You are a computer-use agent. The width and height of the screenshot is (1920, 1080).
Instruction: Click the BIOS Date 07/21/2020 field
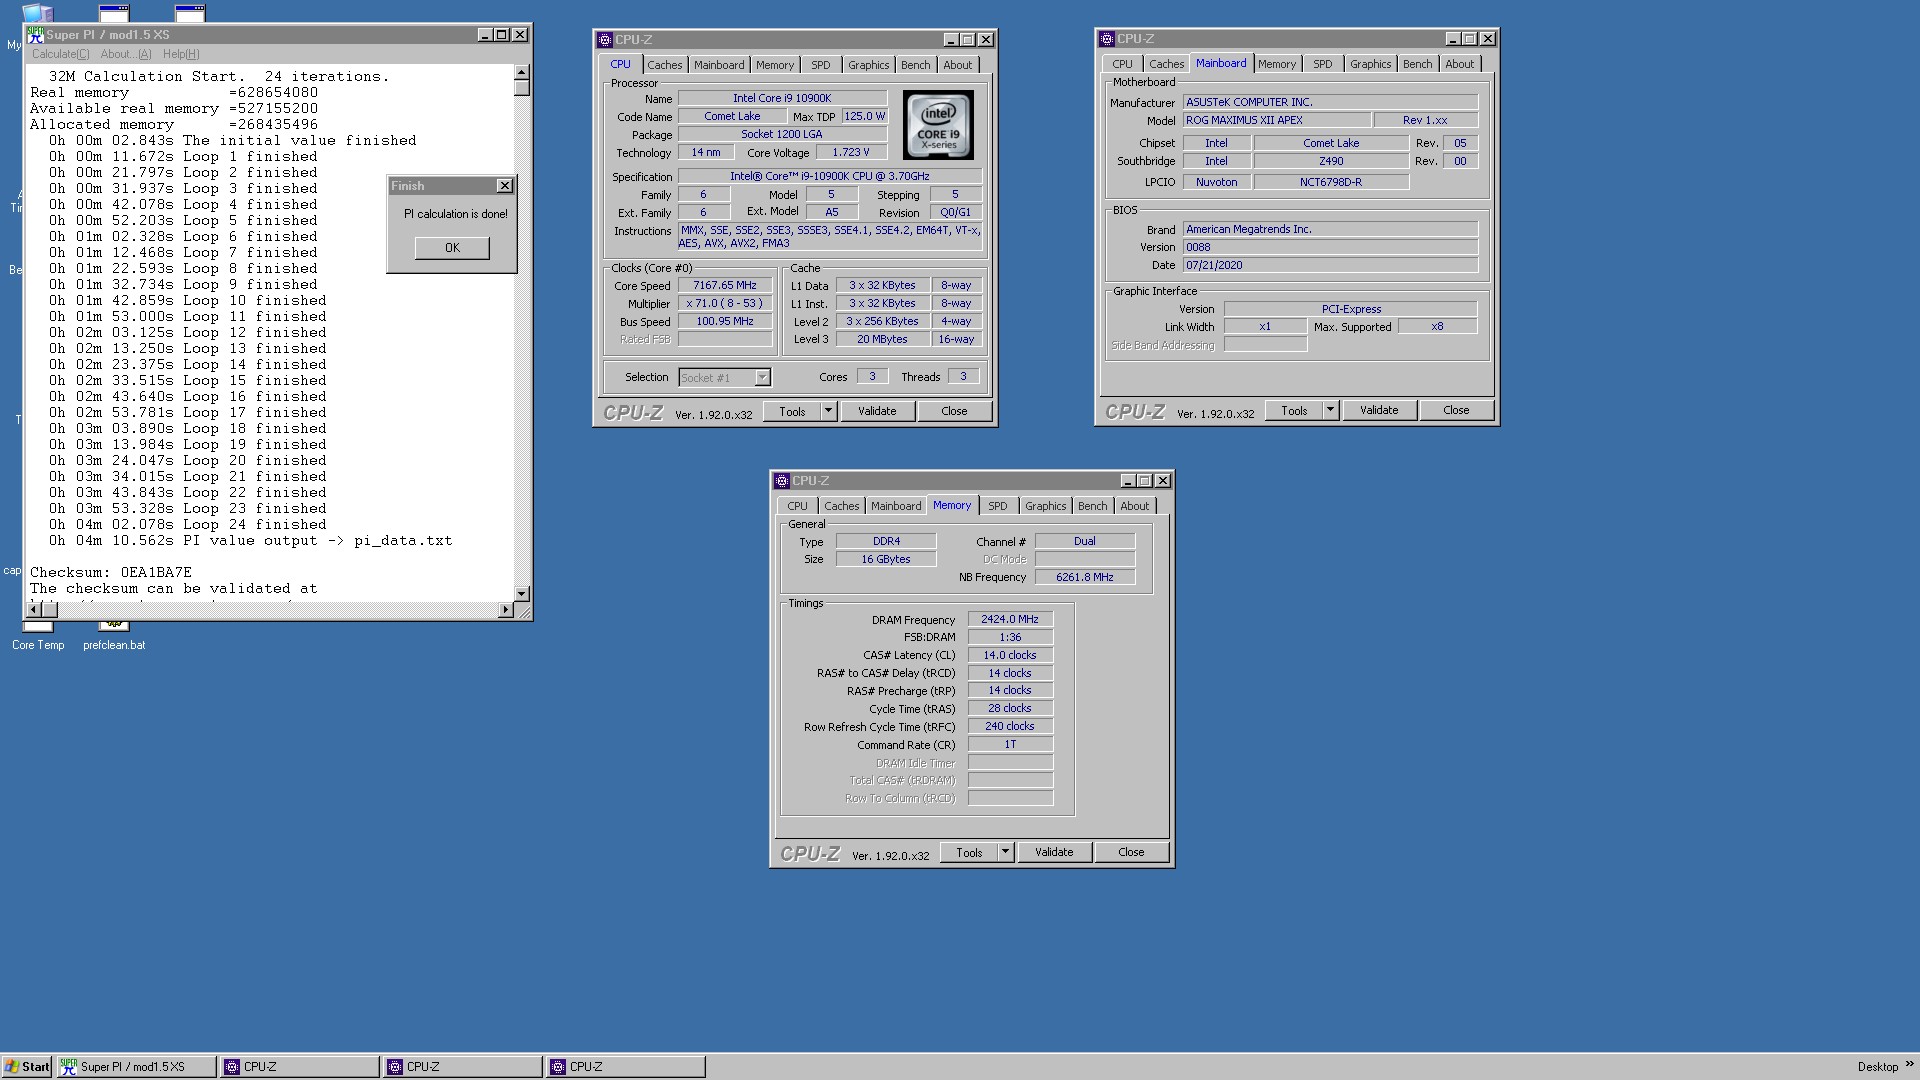1330,265
